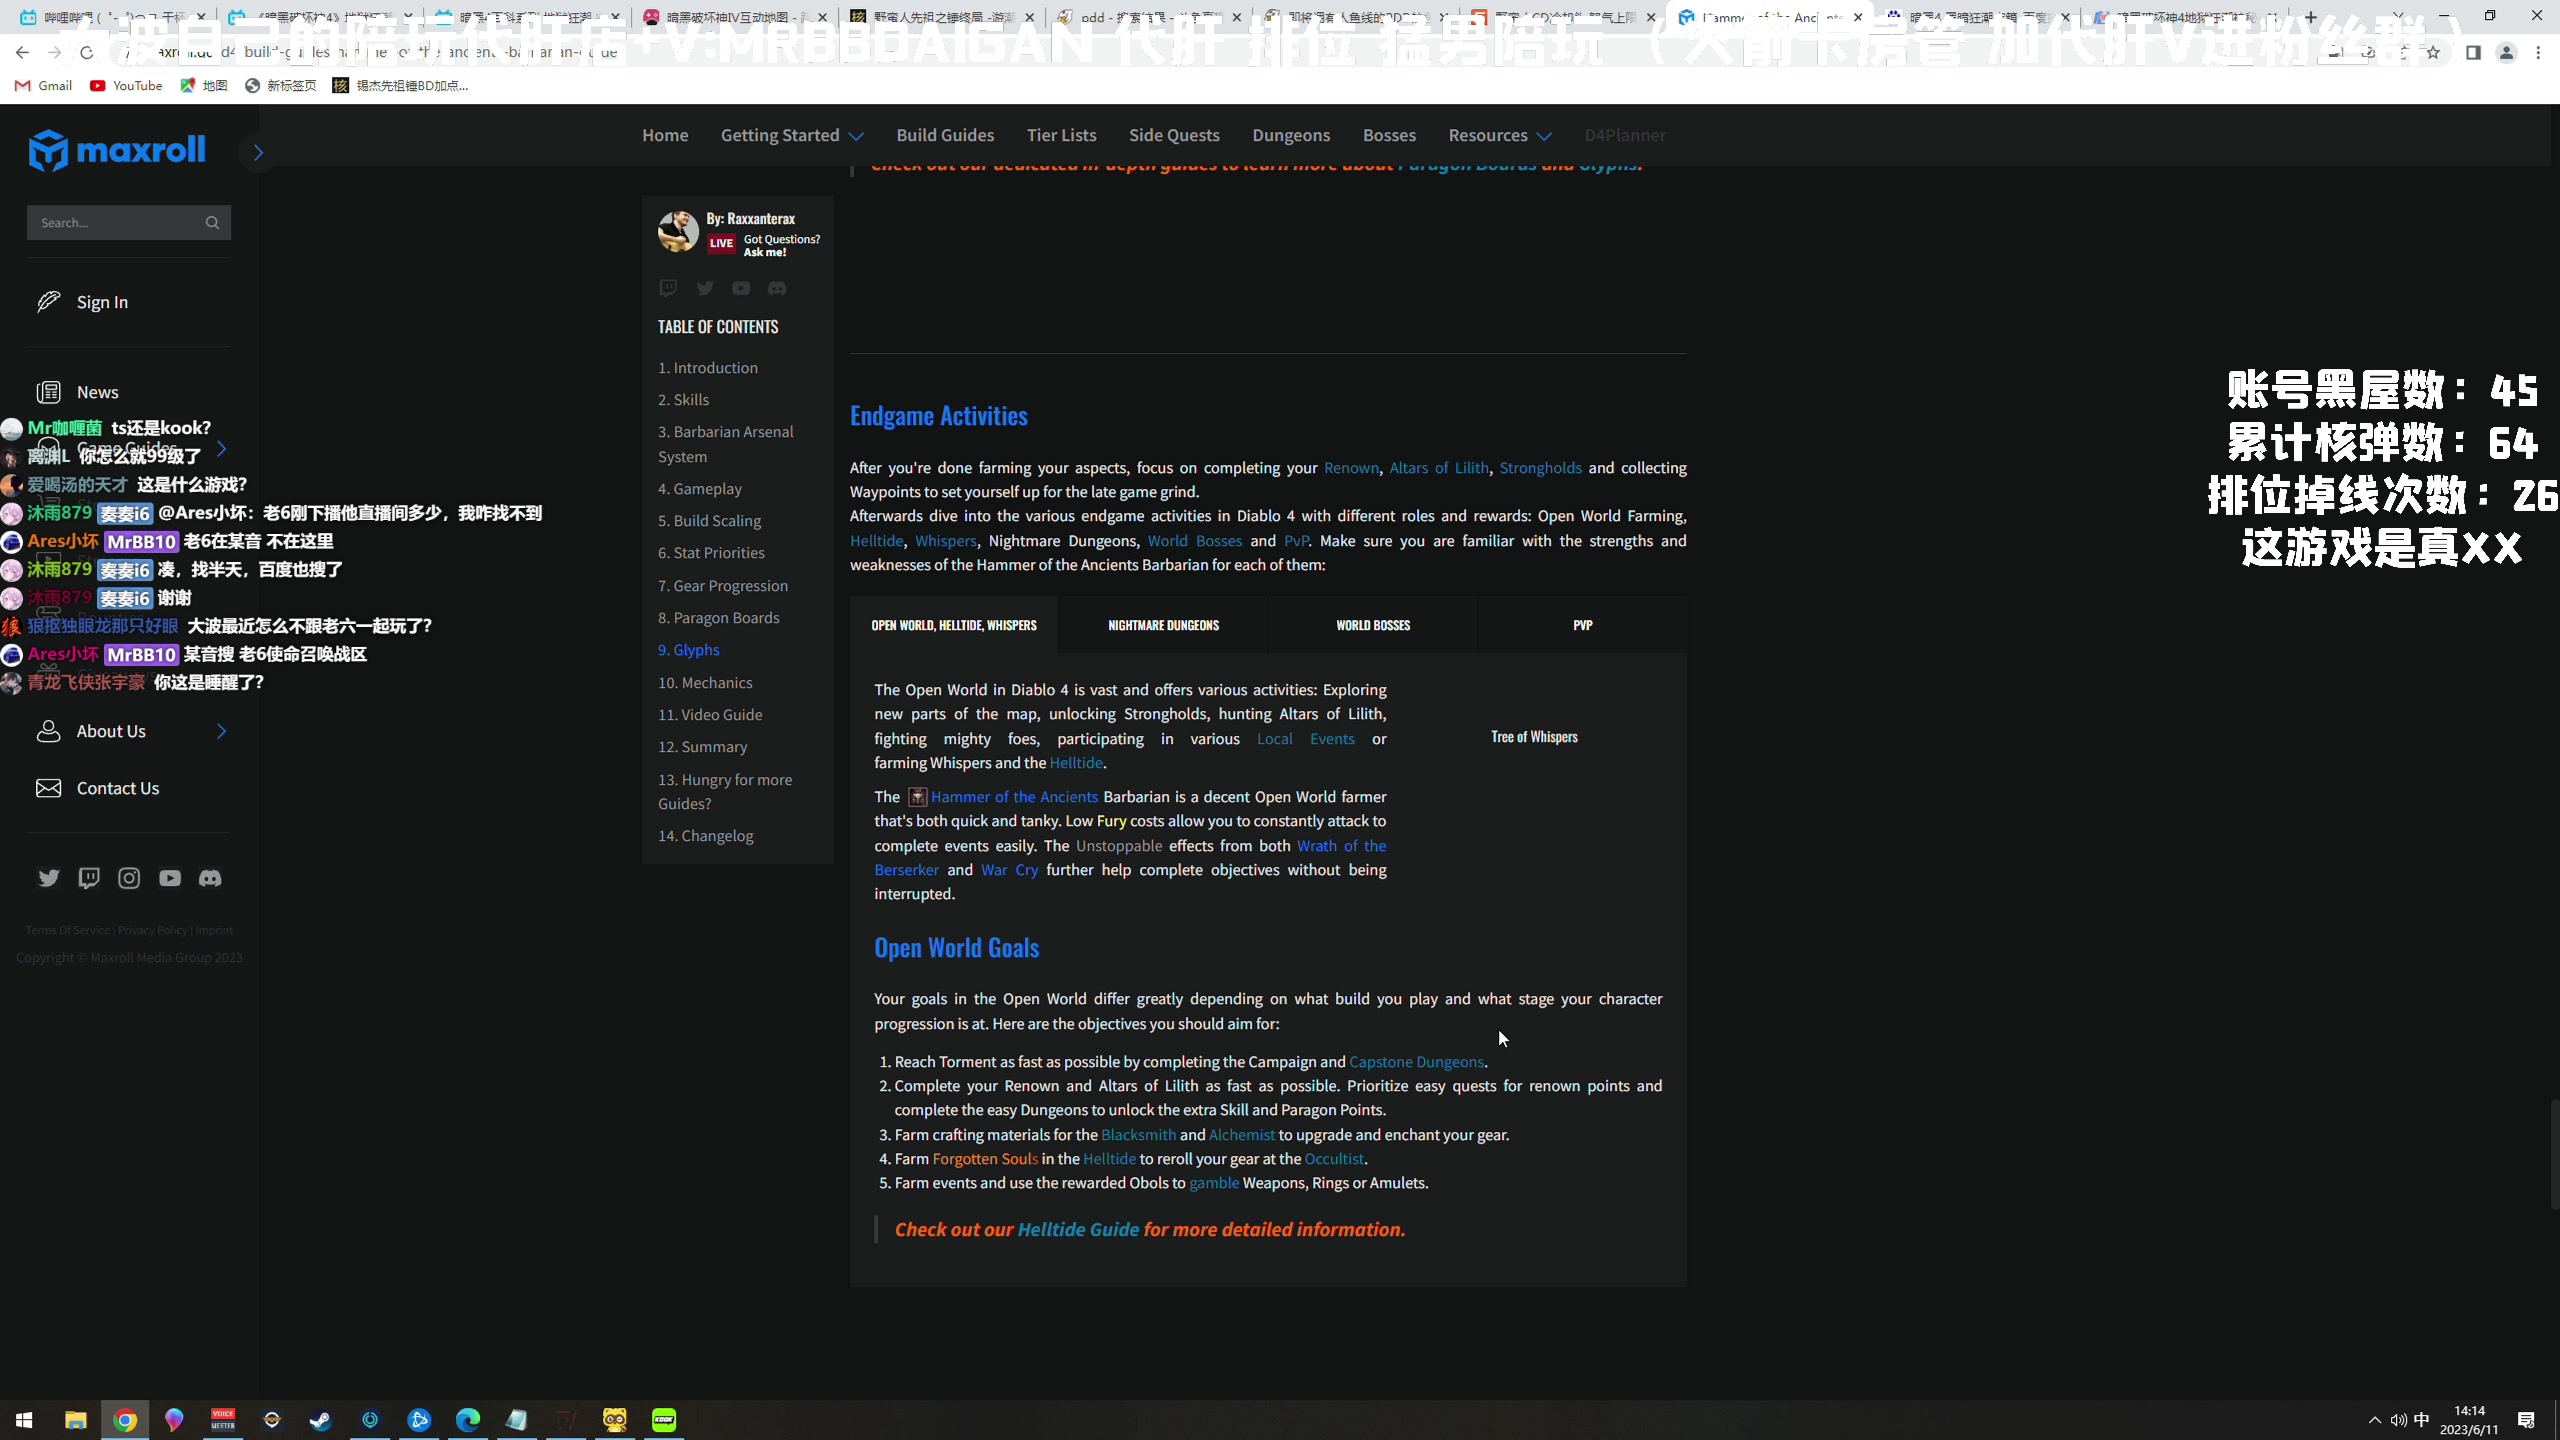This screenshot has height=1440, width=2560.
Task: Jump to 8. Paragon Boards in contents
Action: (x=719, y=618)
